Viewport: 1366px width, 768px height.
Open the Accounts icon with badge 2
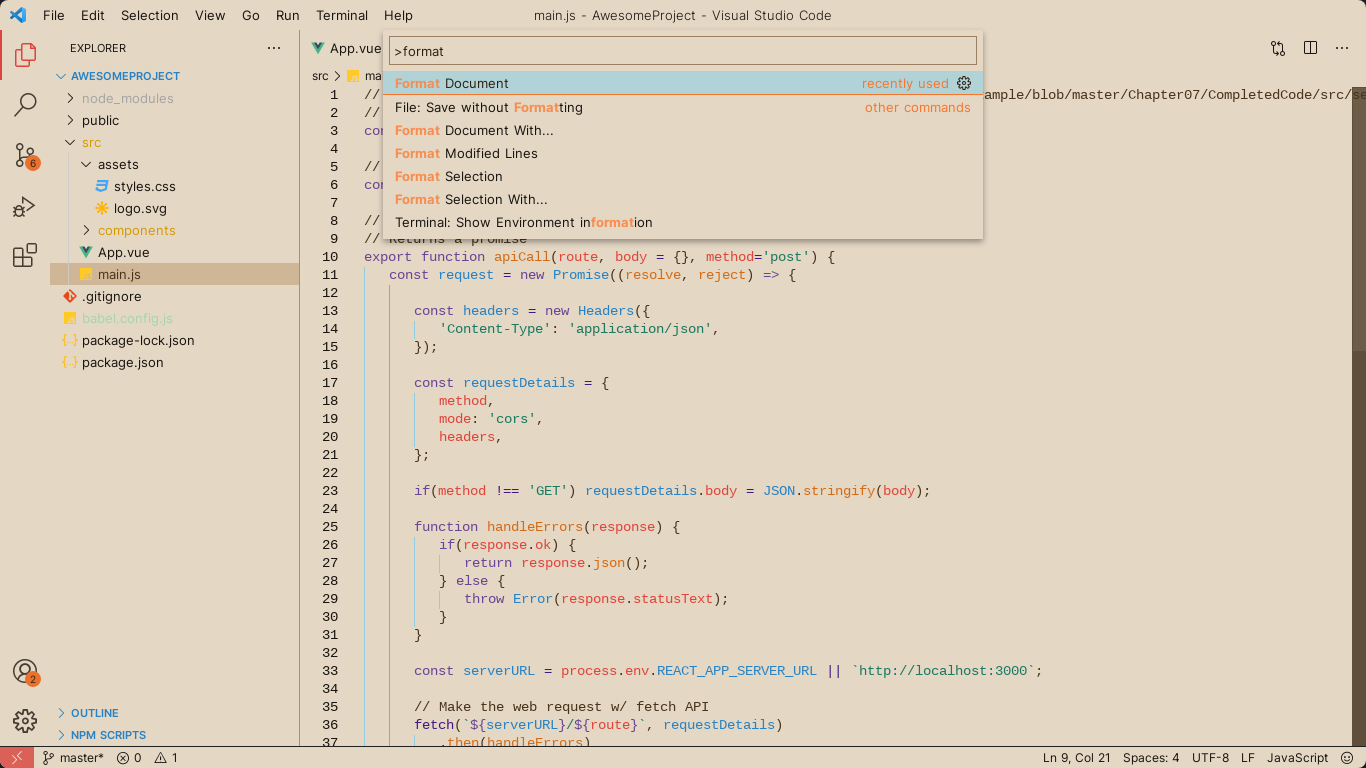[25, 671]
